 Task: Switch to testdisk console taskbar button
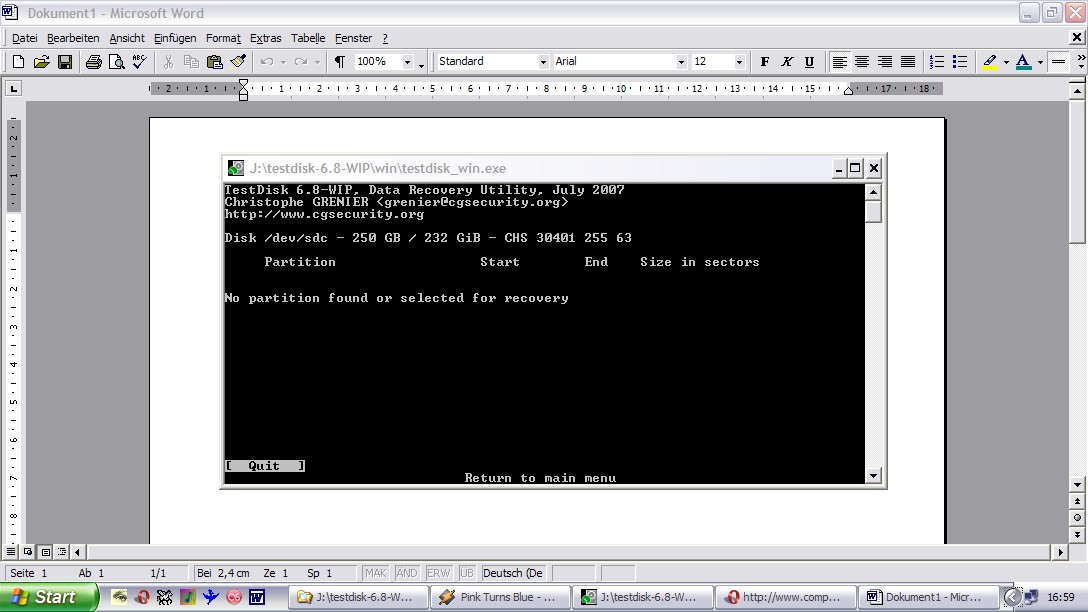(x=643, y=597)
